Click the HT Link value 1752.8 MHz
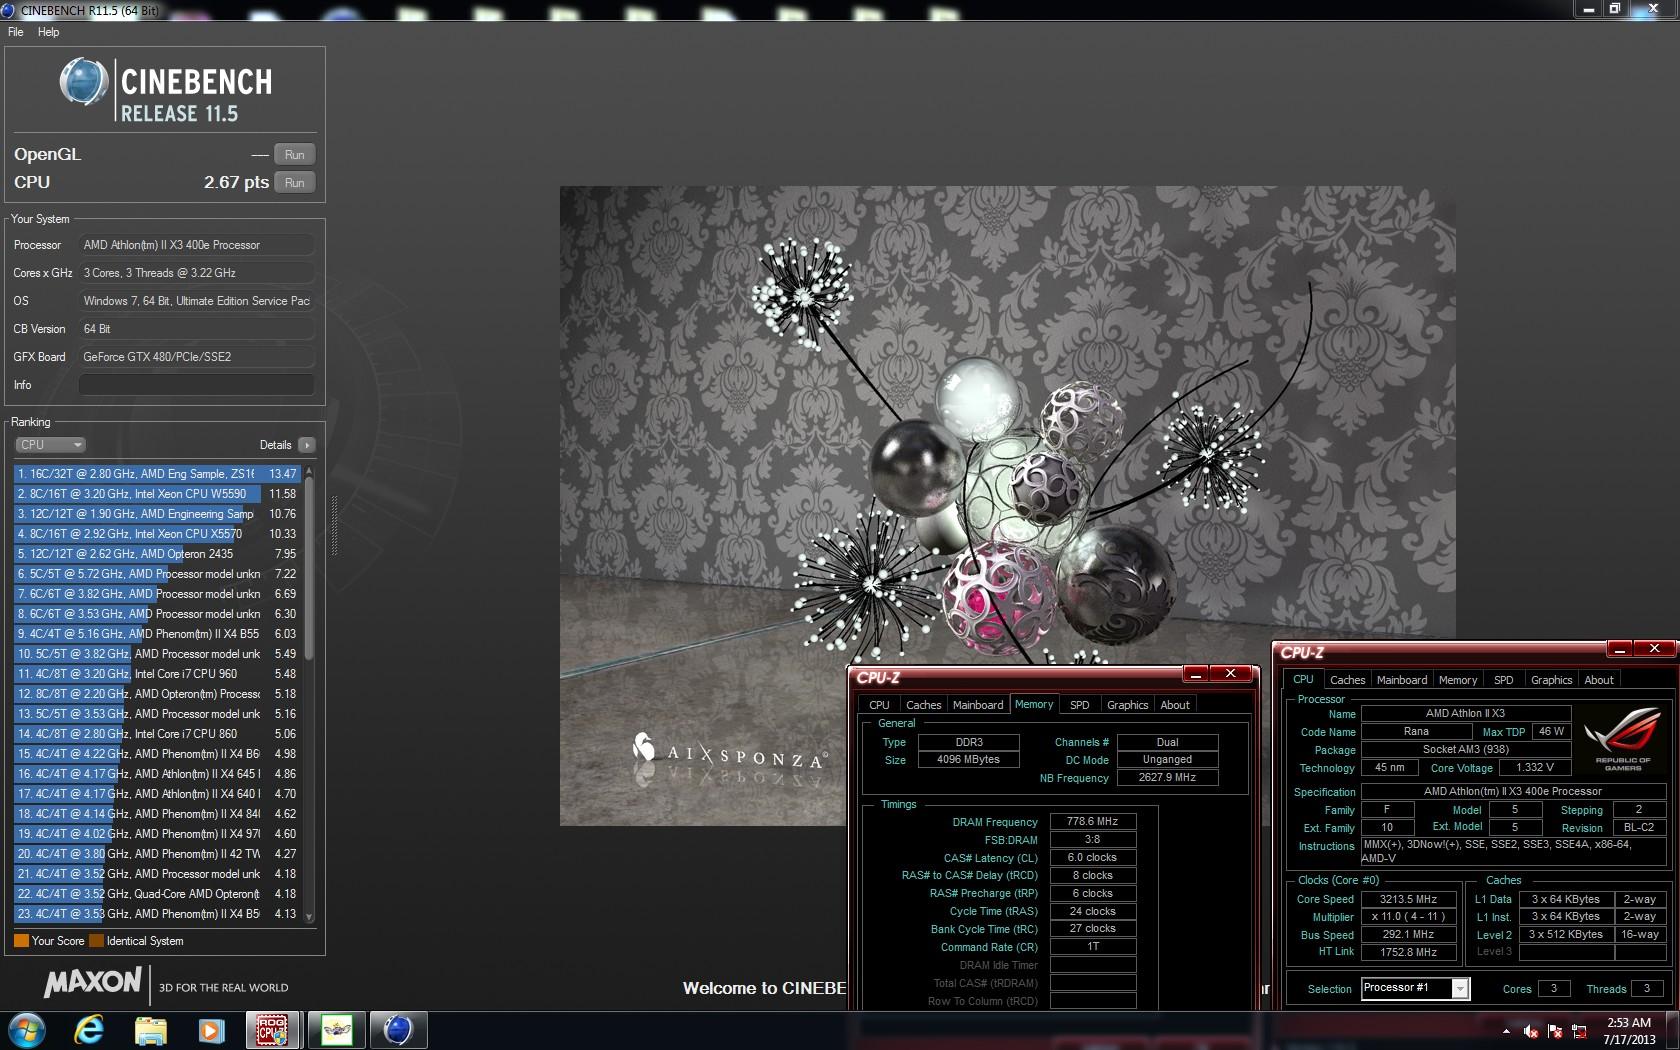1680x1050 pixels. tap(1408, 953)
